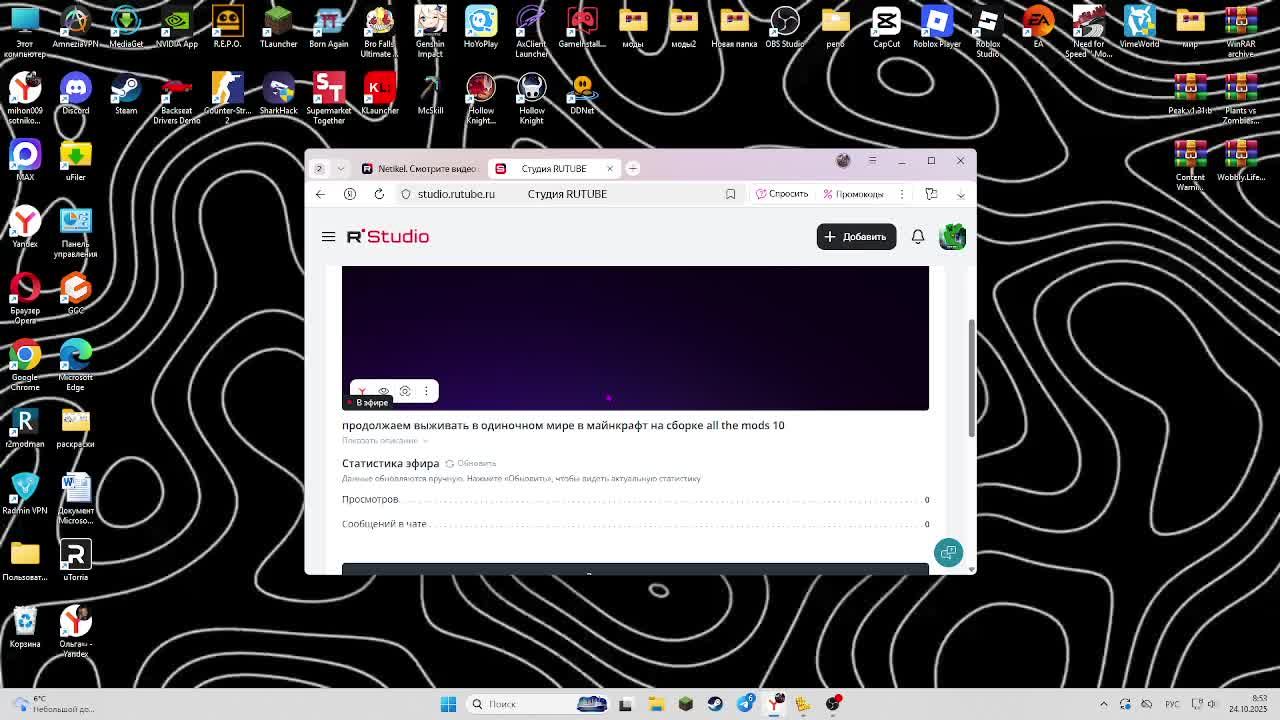Select the Discord desktop icon
The image size is (1280, 720).
75,95
